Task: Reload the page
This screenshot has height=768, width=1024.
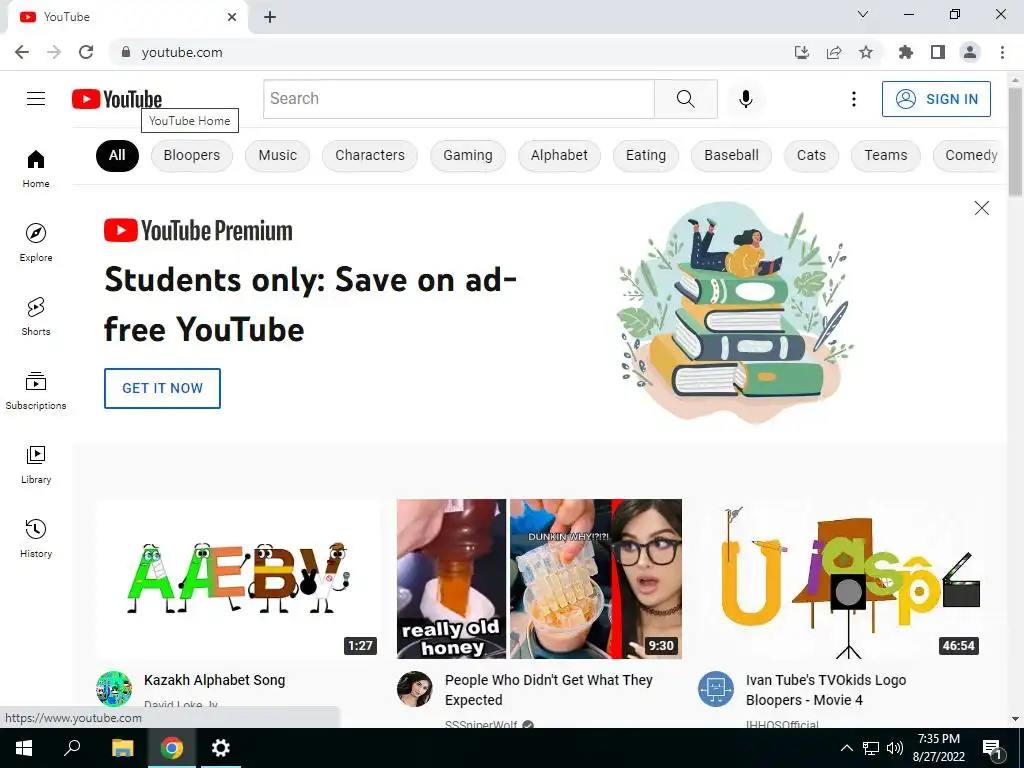Action: click(x=86, y=52)
